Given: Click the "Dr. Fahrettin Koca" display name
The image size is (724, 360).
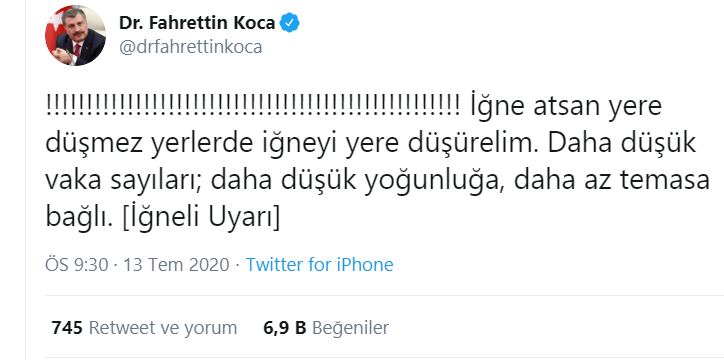Looking at the screenshot, I should pyautogui.click(x=197, y=23).
